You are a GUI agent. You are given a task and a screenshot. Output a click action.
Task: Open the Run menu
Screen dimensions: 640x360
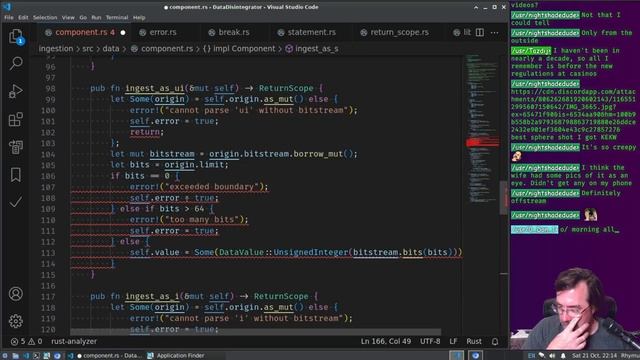(x=96, y=18)
